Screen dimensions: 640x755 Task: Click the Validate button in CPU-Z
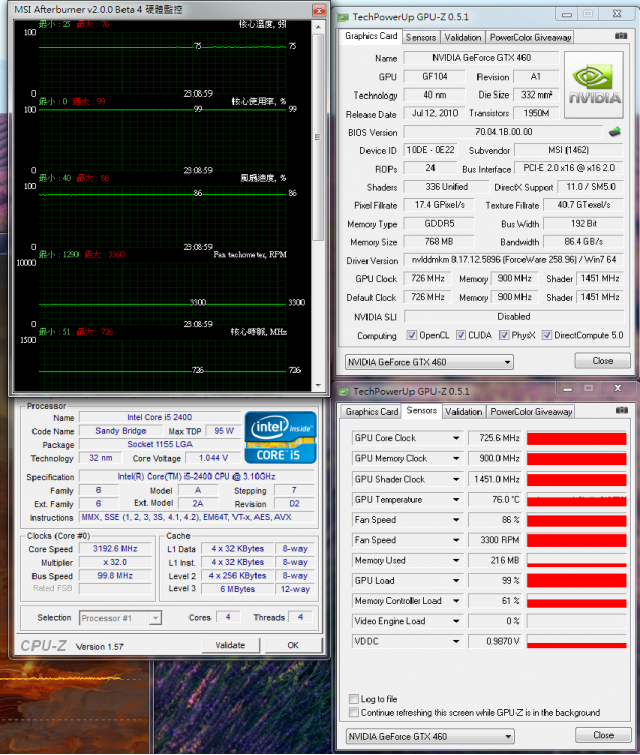[x=230, y=645]
